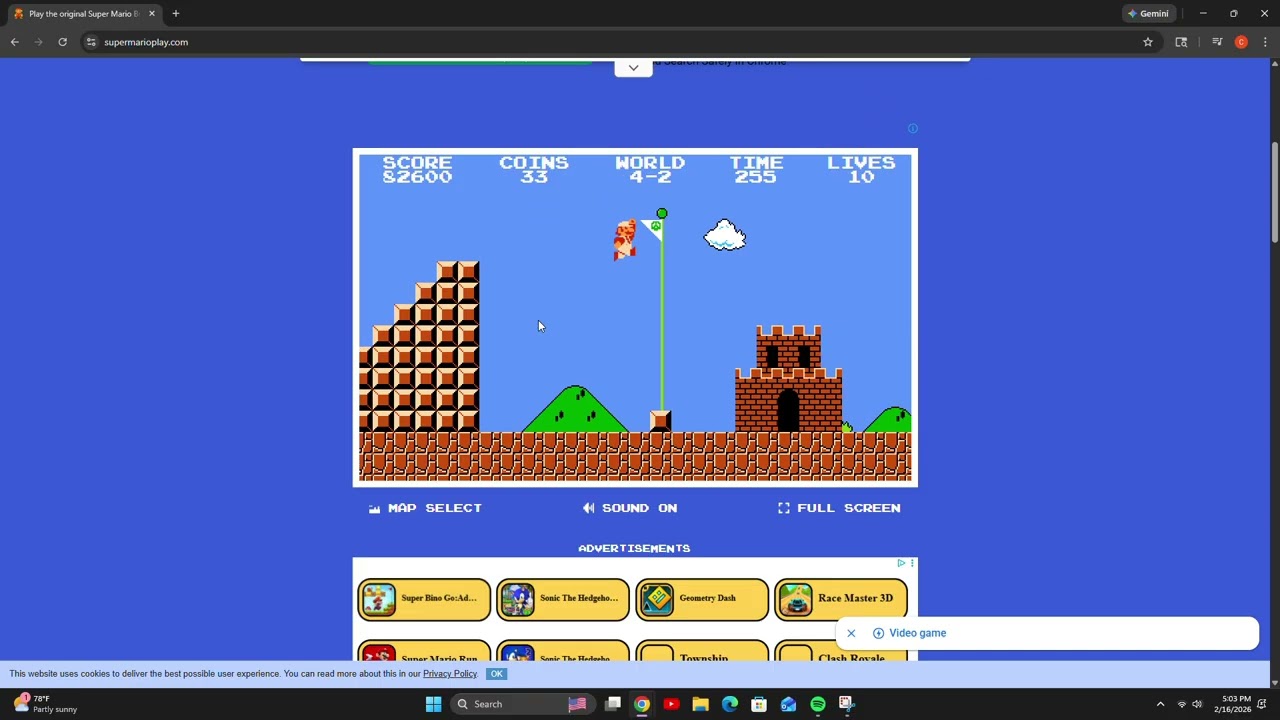
Task: Open the ad options dots
Action: tap(912, 563)
